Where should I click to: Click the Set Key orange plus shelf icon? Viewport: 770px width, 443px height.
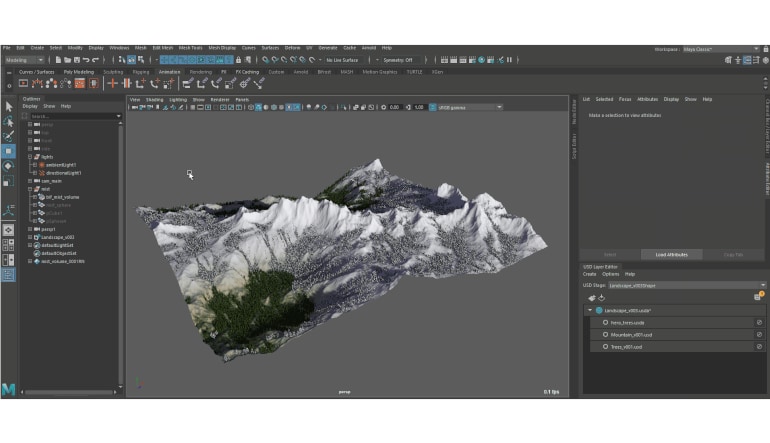(x=112, y=83)
